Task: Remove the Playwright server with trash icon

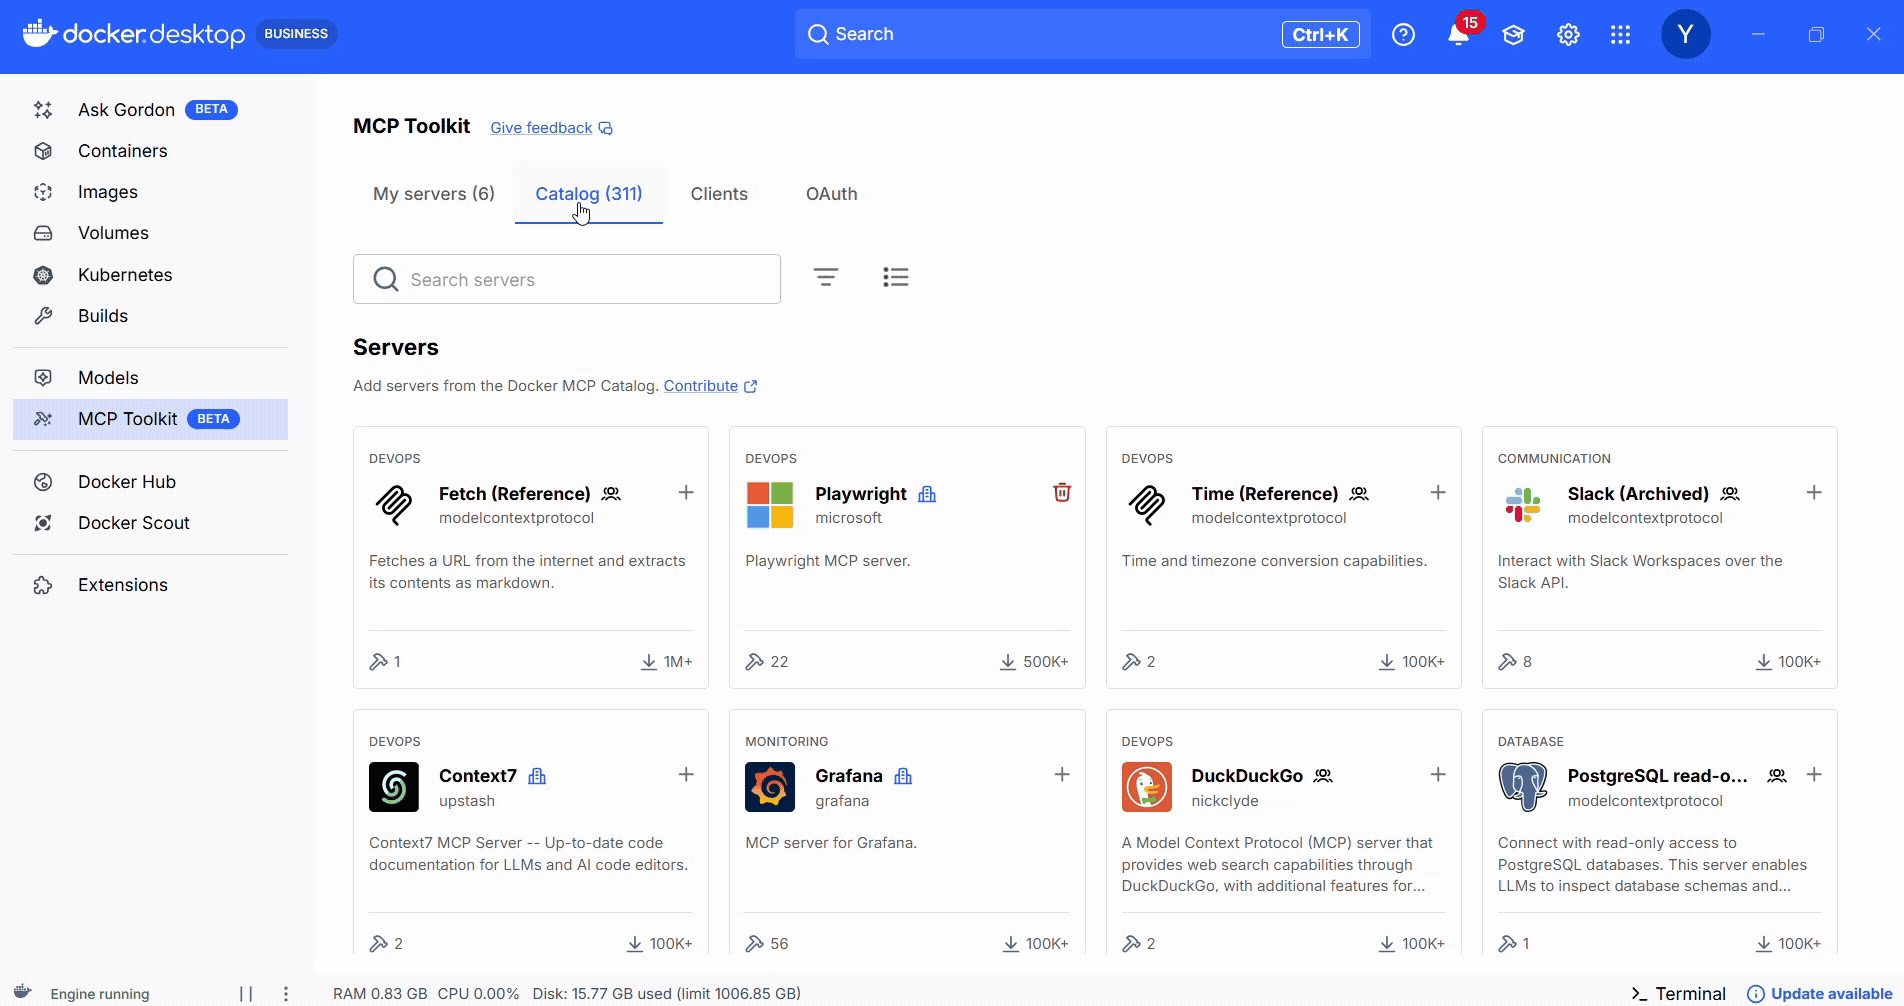Action: pos(1062,493)
